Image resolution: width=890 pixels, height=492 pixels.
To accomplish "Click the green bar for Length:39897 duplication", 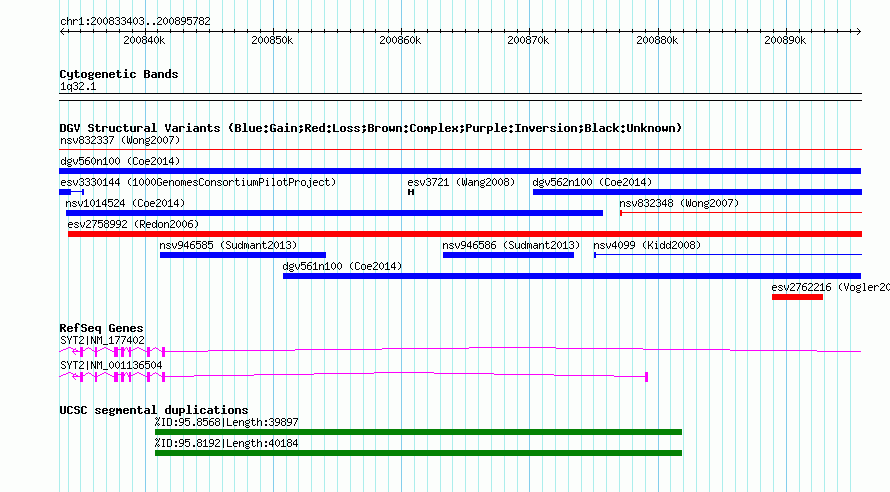I will 418,432.
